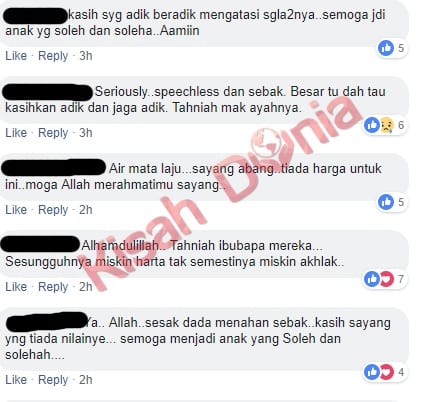Screen dimensions: 421x402
Task: Open the like reaction count on Air mata laju comment
Action: click(x=392, y=202)
